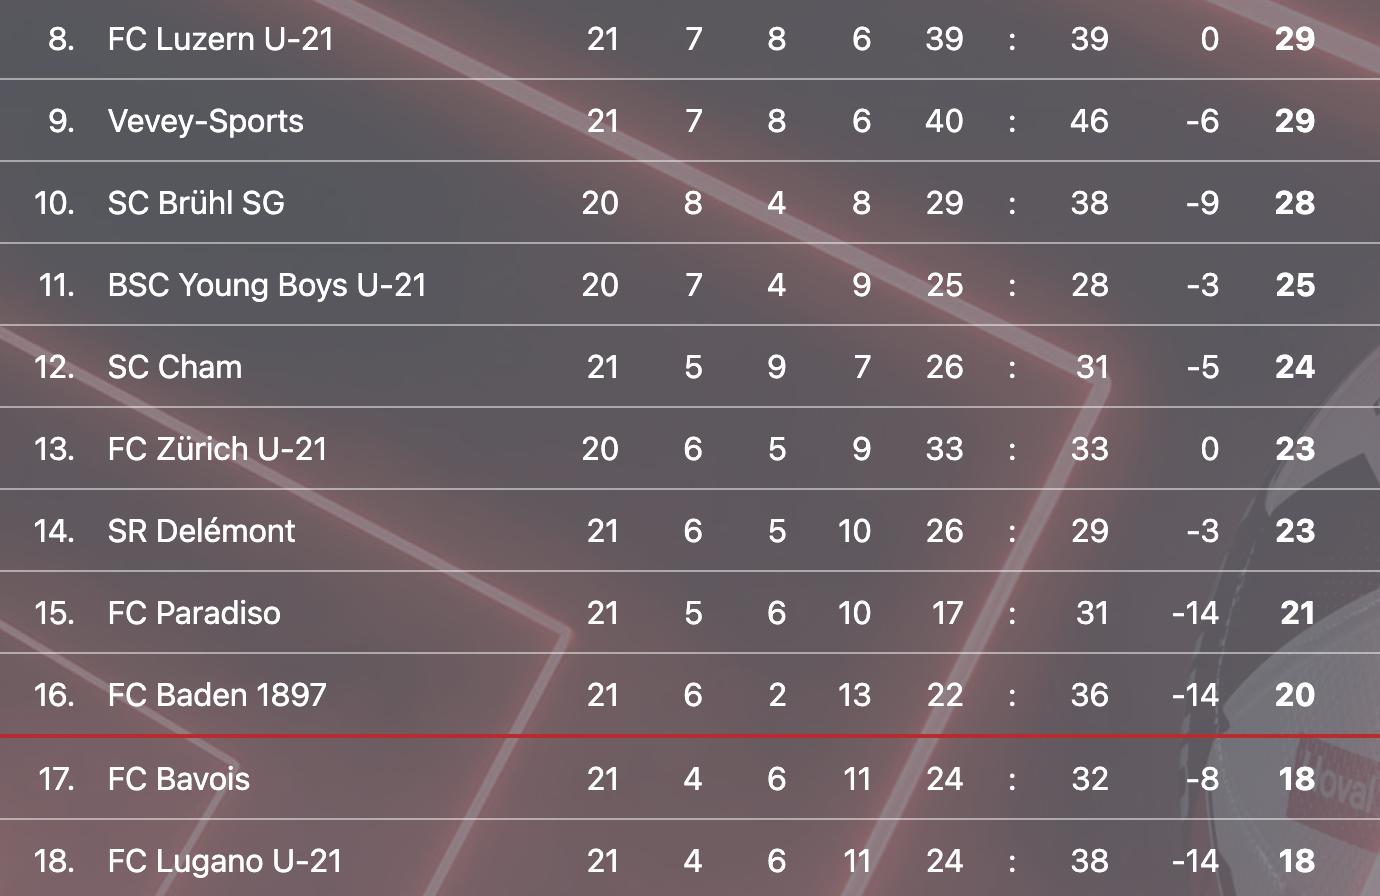
Task: Click FC Luzern U-21's 29 points value
Action: 1294,39
